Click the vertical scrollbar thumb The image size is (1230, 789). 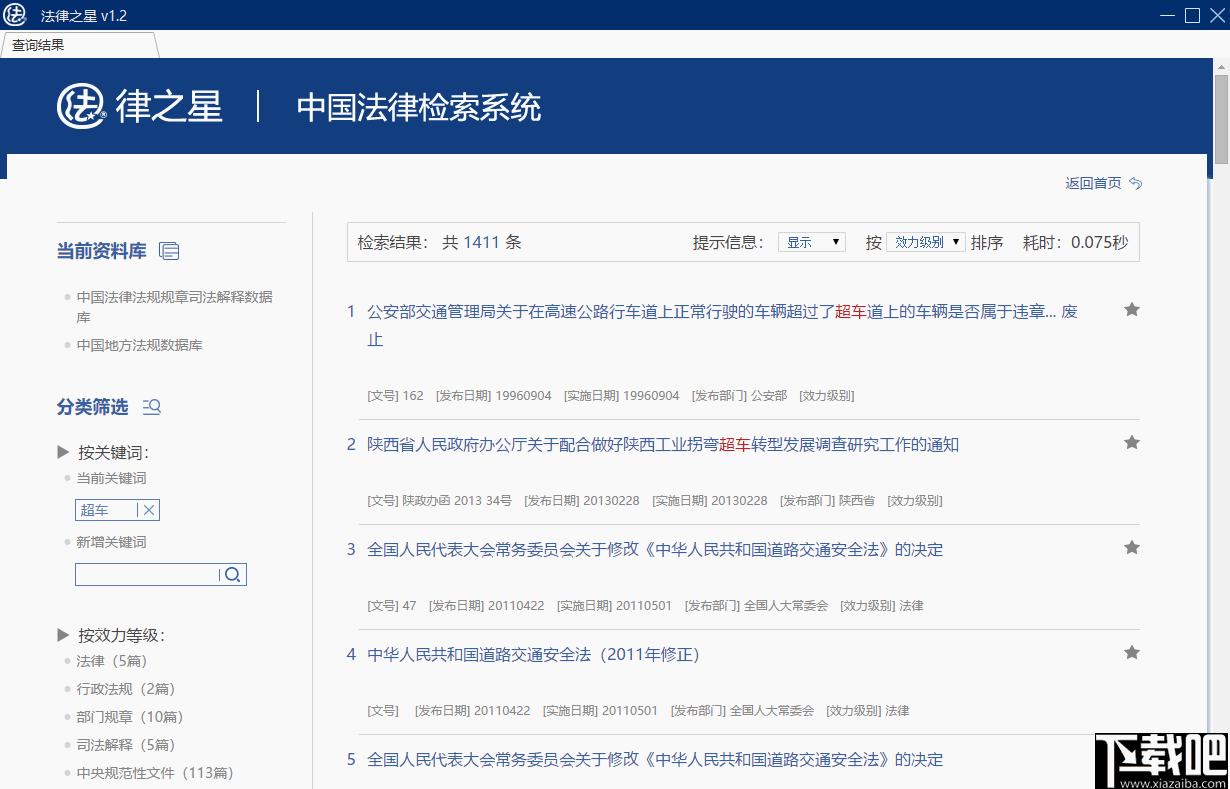(1221, 120)
